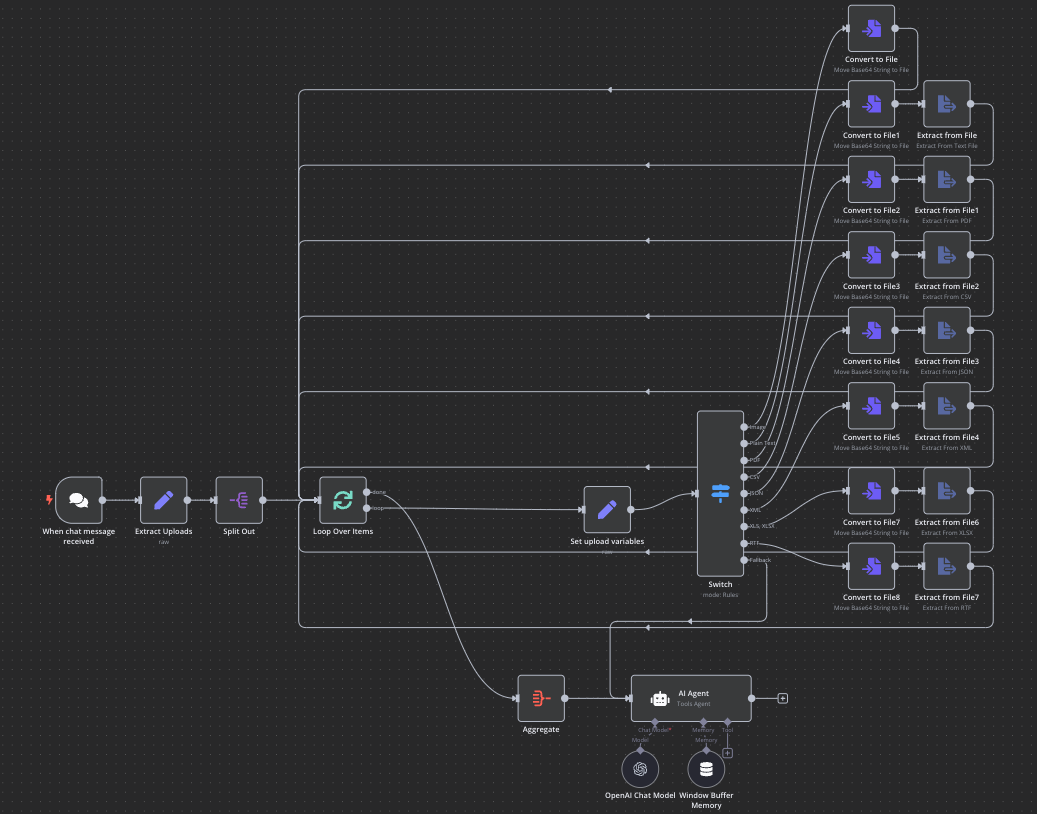Image resolution: width=1037 pixels, height=814 pixels.
Task: Open the Convert to File3 node
Action: [872, 255]
